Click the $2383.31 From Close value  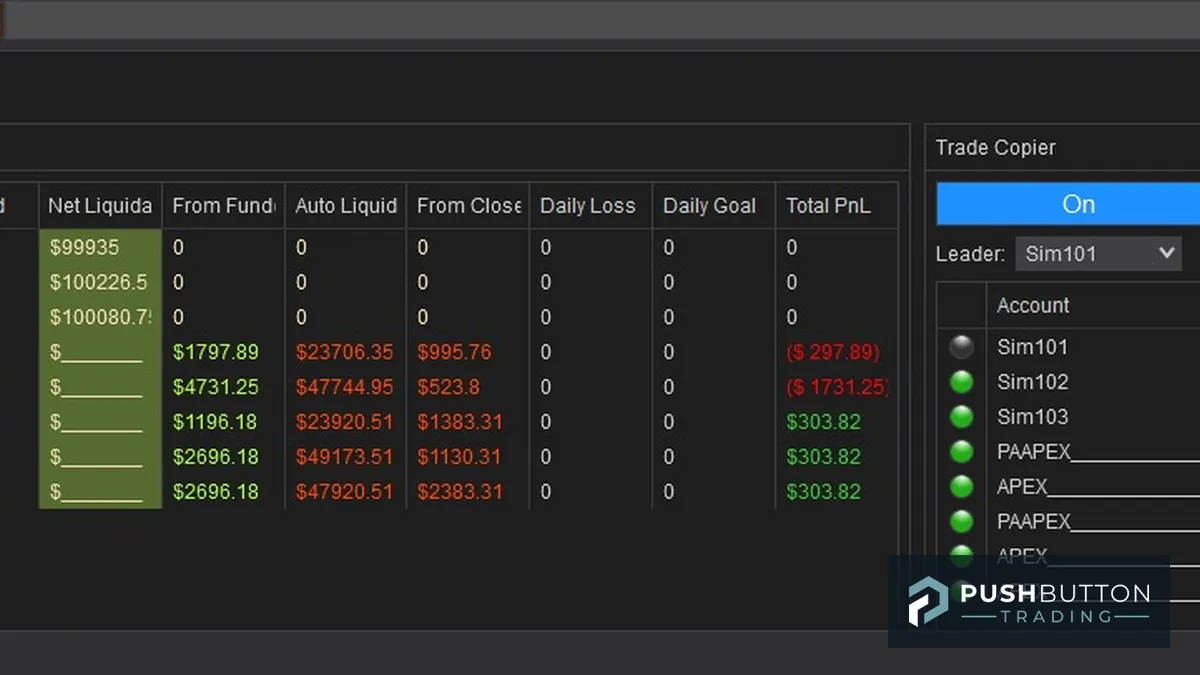pos(460,492)
